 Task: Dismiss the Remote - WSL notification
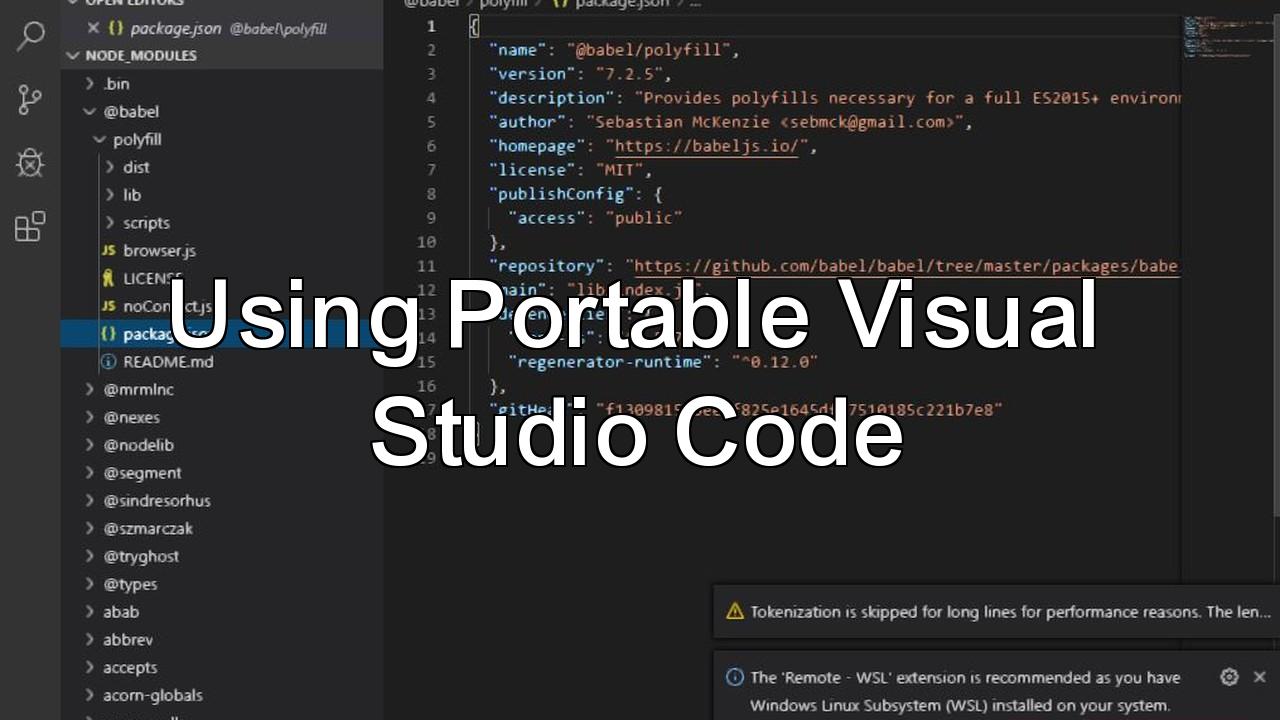[1259, 677]
